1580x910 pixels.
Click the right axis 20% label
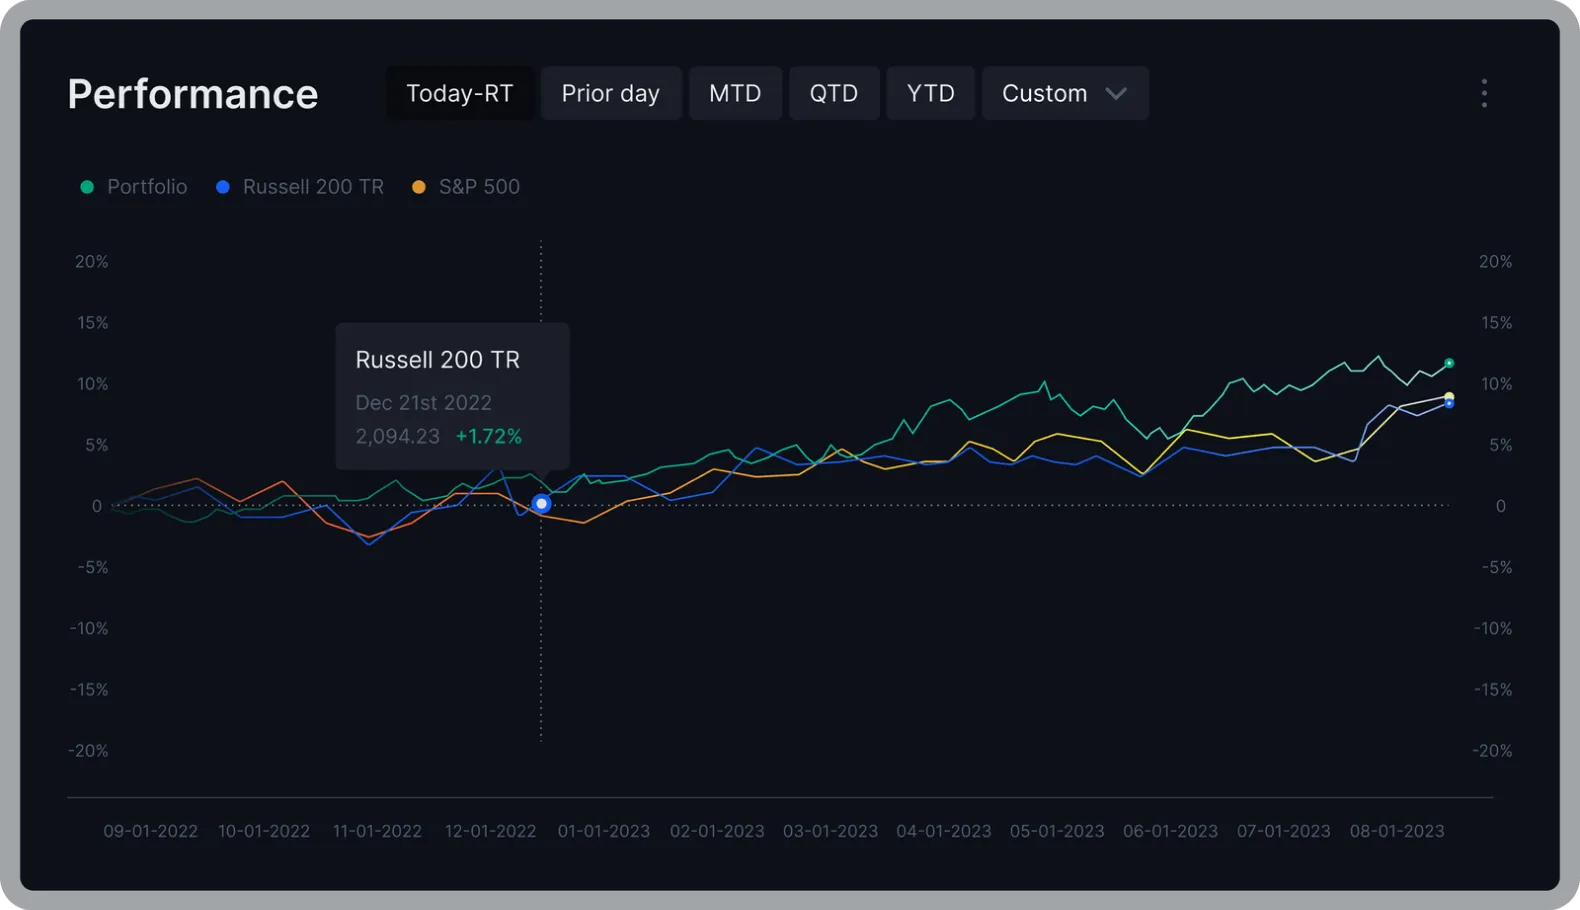[1496, 262]
